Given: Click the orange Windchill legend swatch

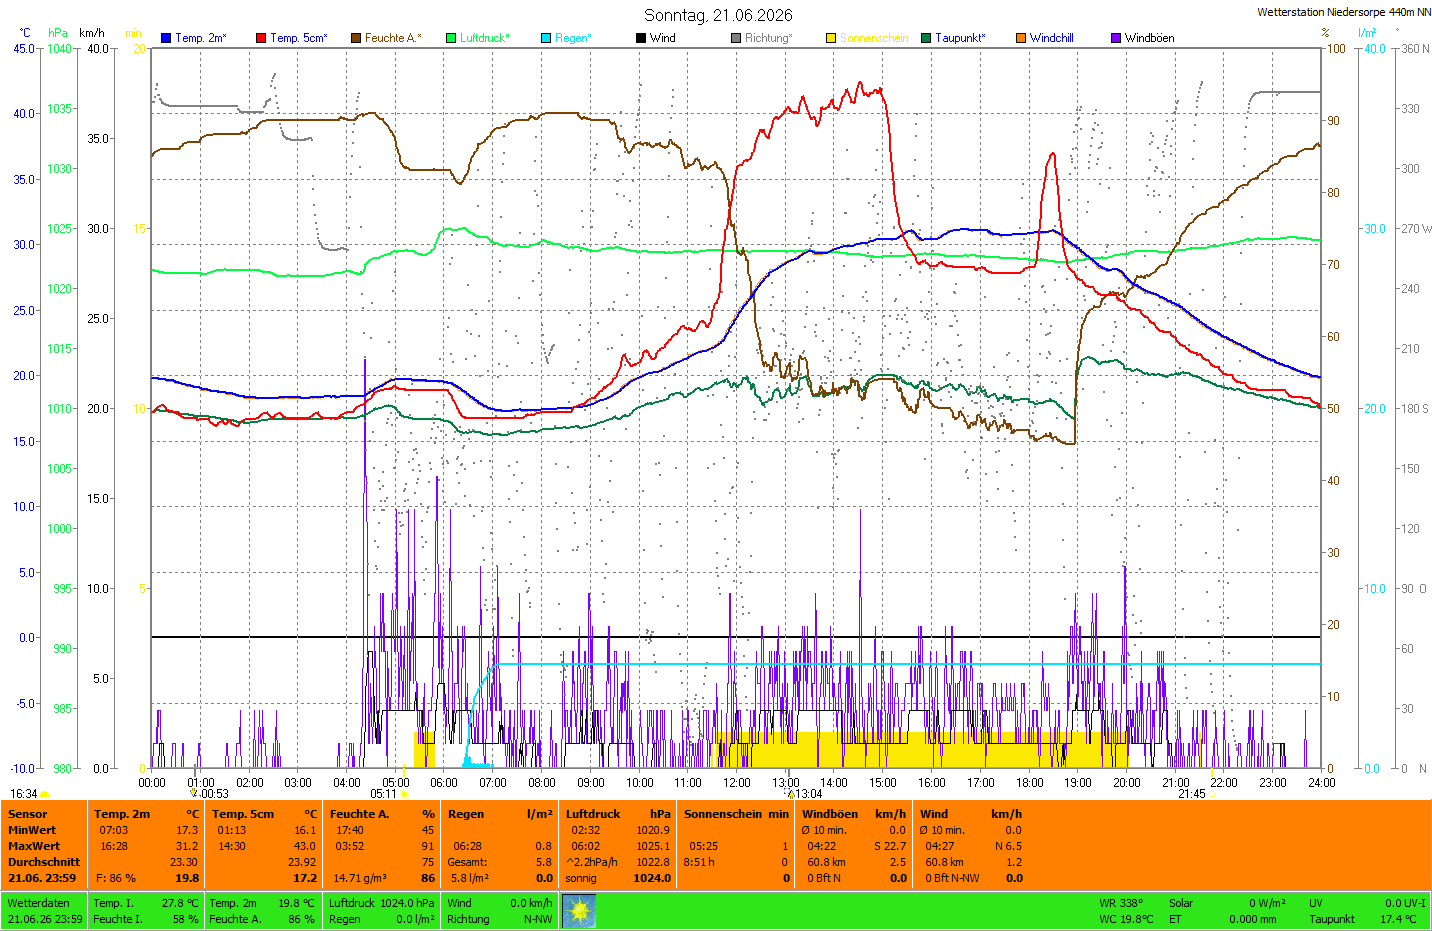Looking at the screenshot, I should click(1021, 38).
